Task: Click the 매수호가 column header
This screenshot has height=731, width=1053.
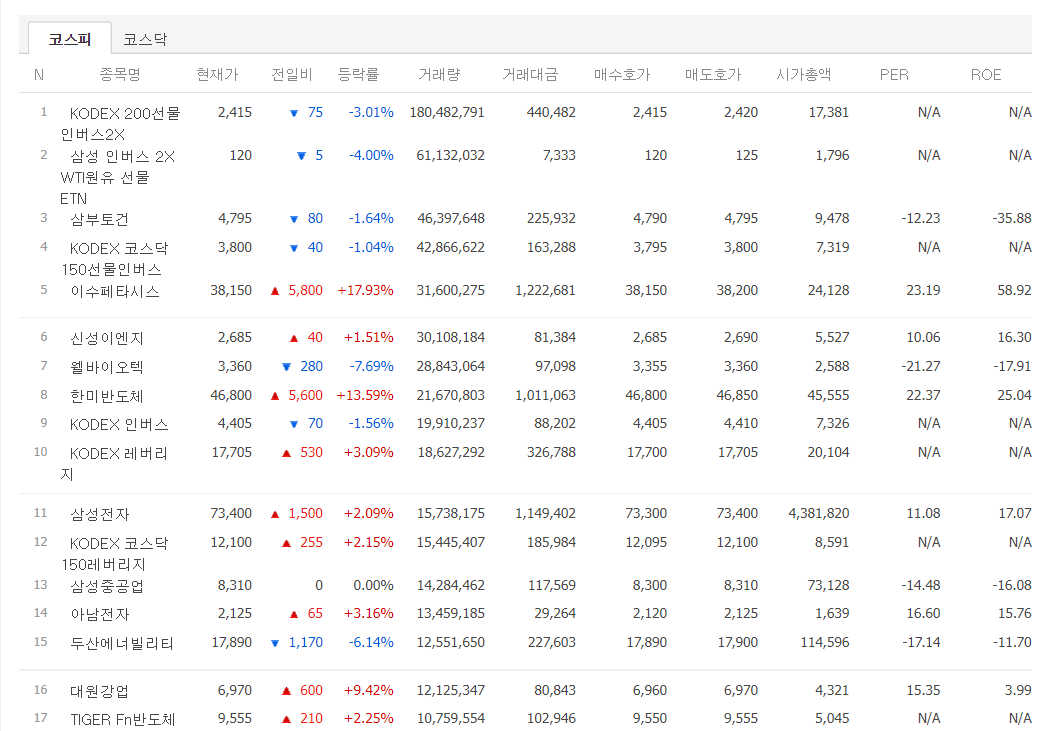Action: (x=622, y=75)
